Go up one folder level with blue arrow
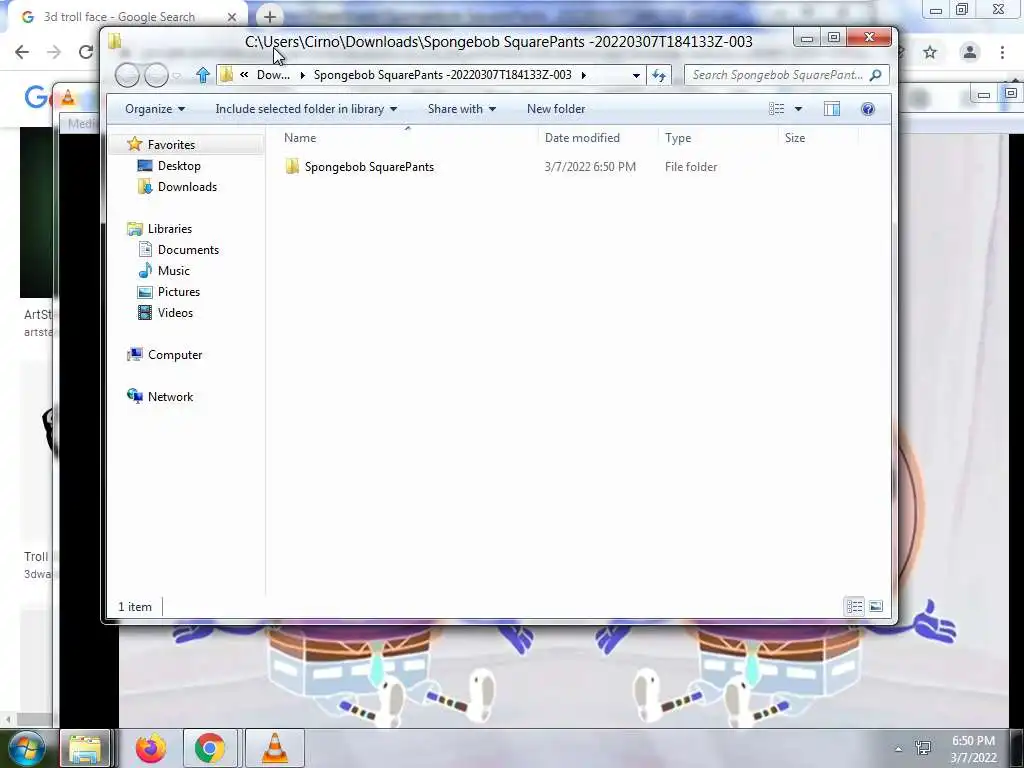 point(202,75)
